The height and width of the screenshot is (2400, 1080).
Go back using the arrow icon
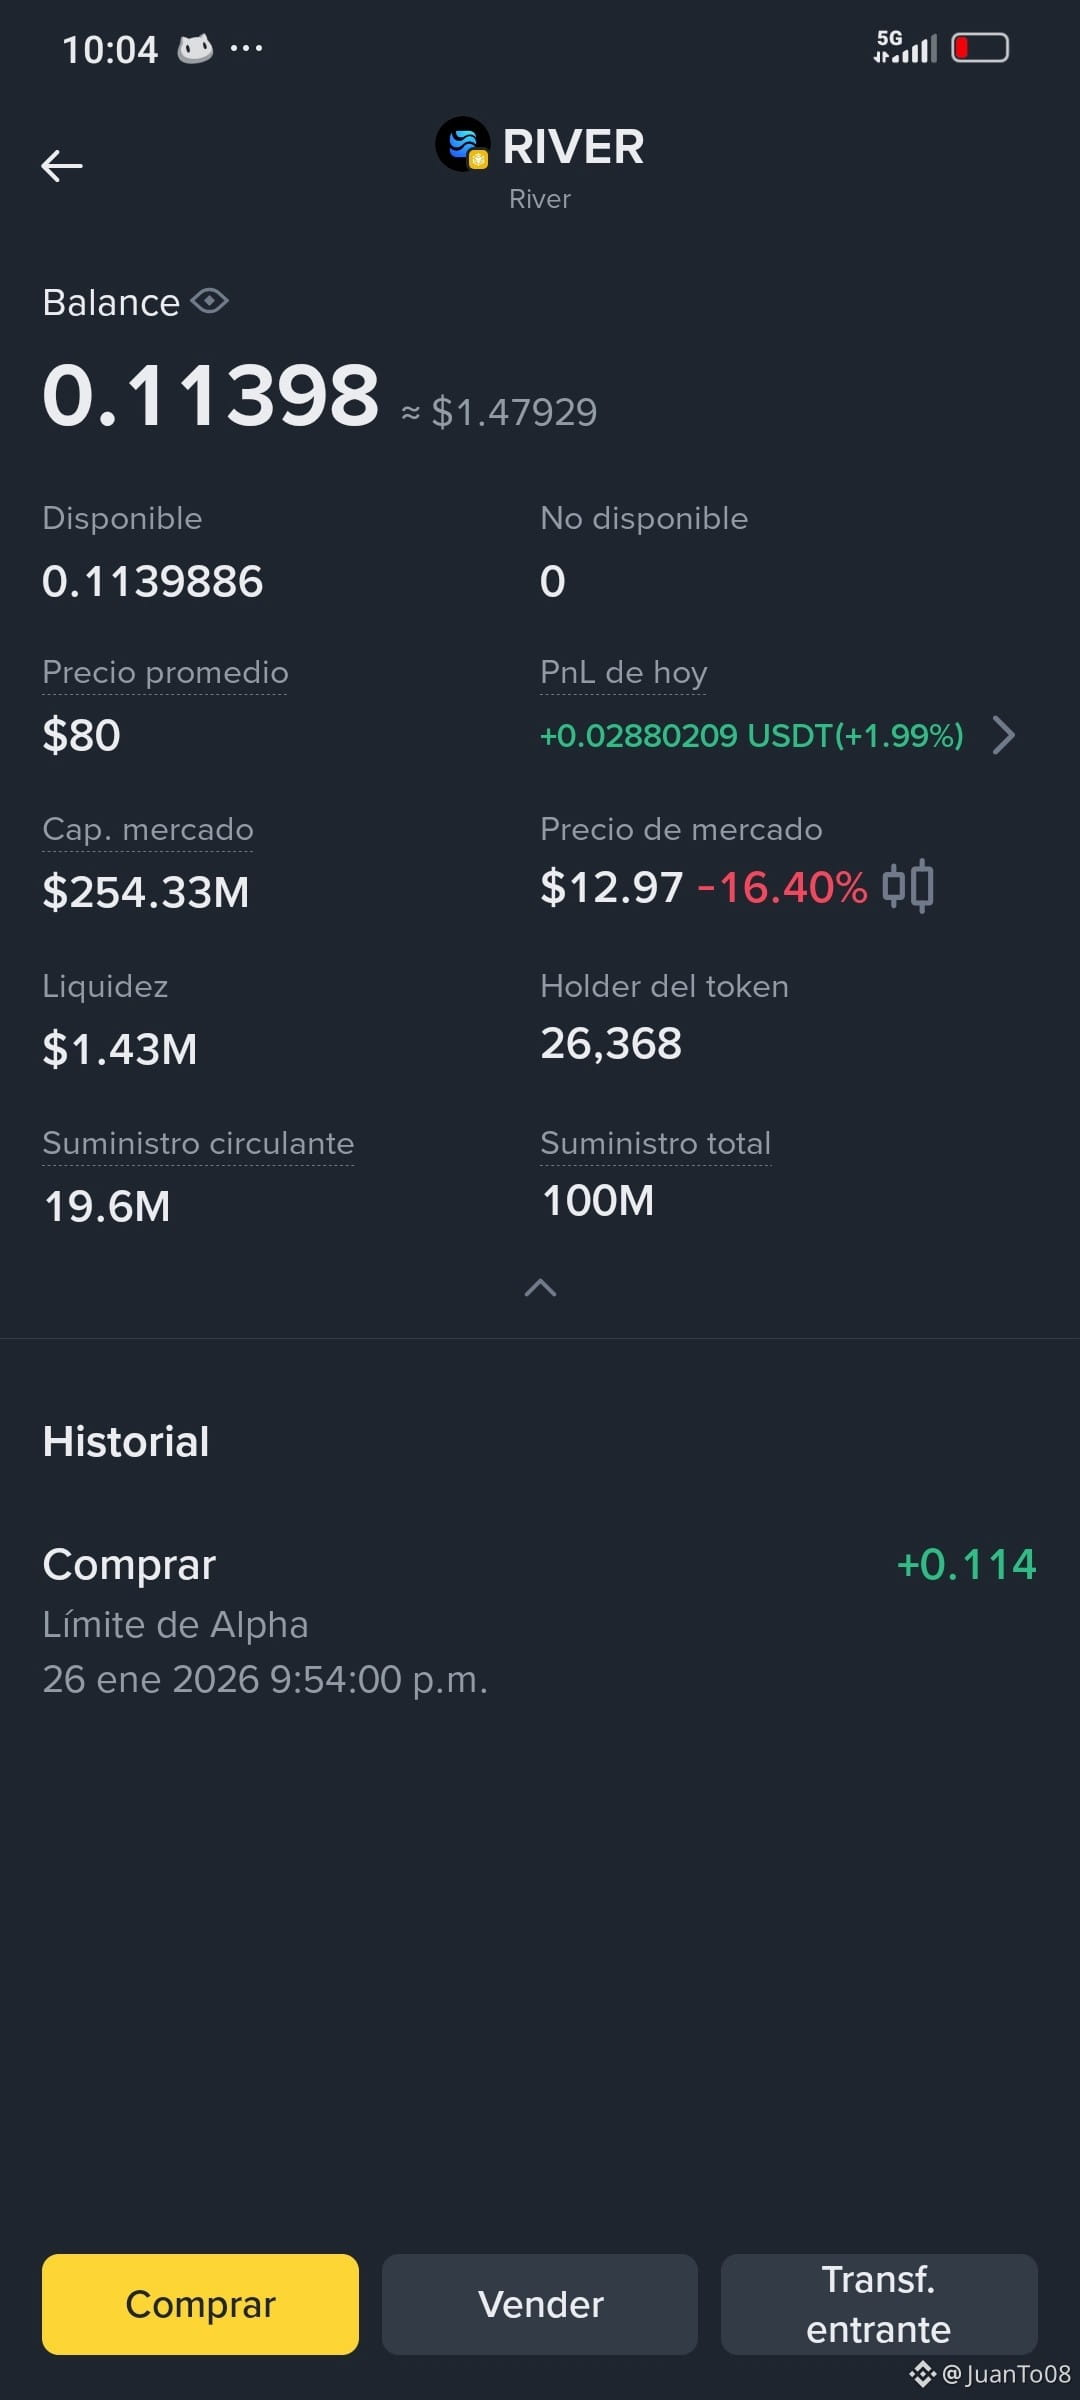[x=62, y=166]
